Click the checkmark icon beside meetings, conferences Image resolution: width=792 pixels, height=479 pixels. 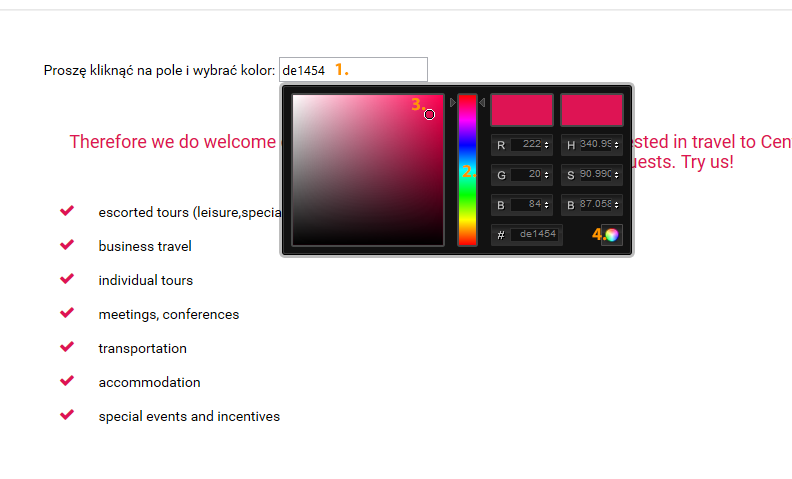(x=67, y=312)
